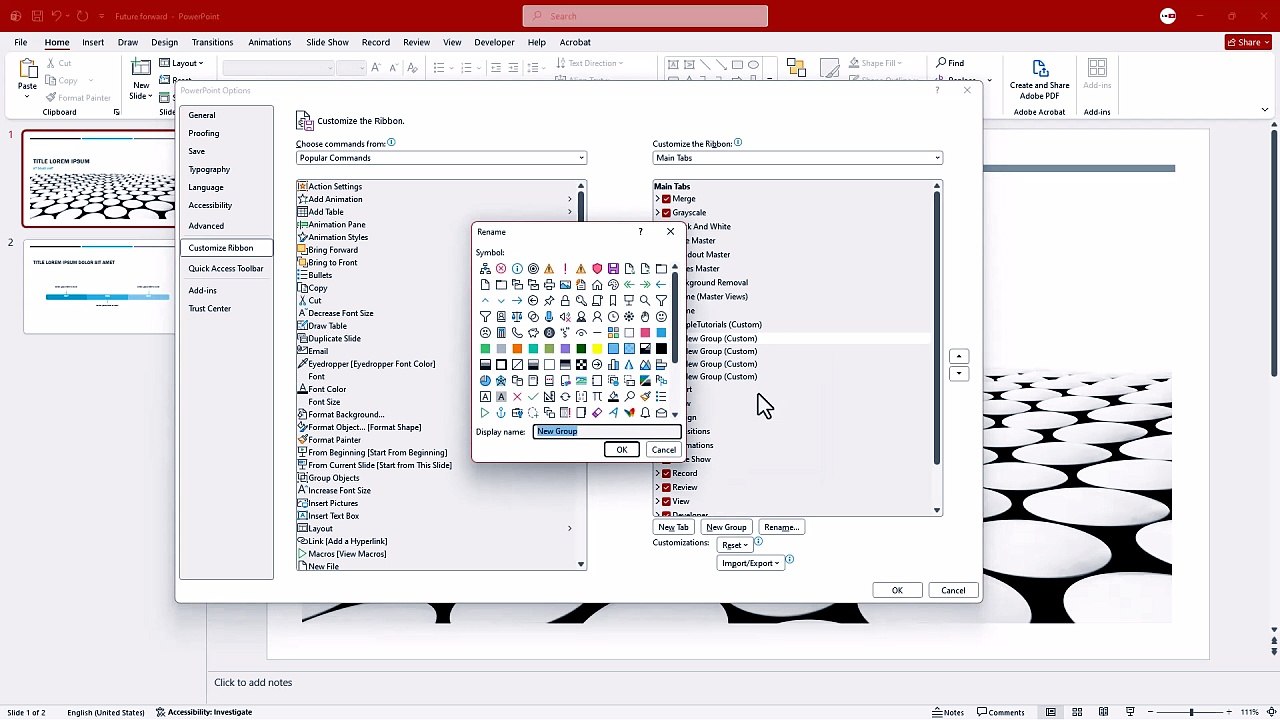The width and height of the screenshot is (1280, 720).
Task: Select the smiley face symbol
Action: coord(661,317)
